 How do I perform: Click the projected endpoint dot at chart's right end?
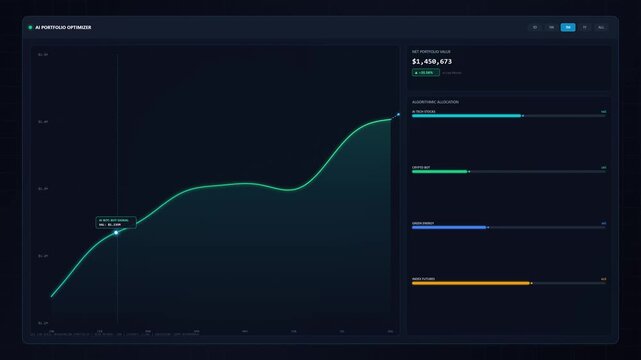point(398,114)
